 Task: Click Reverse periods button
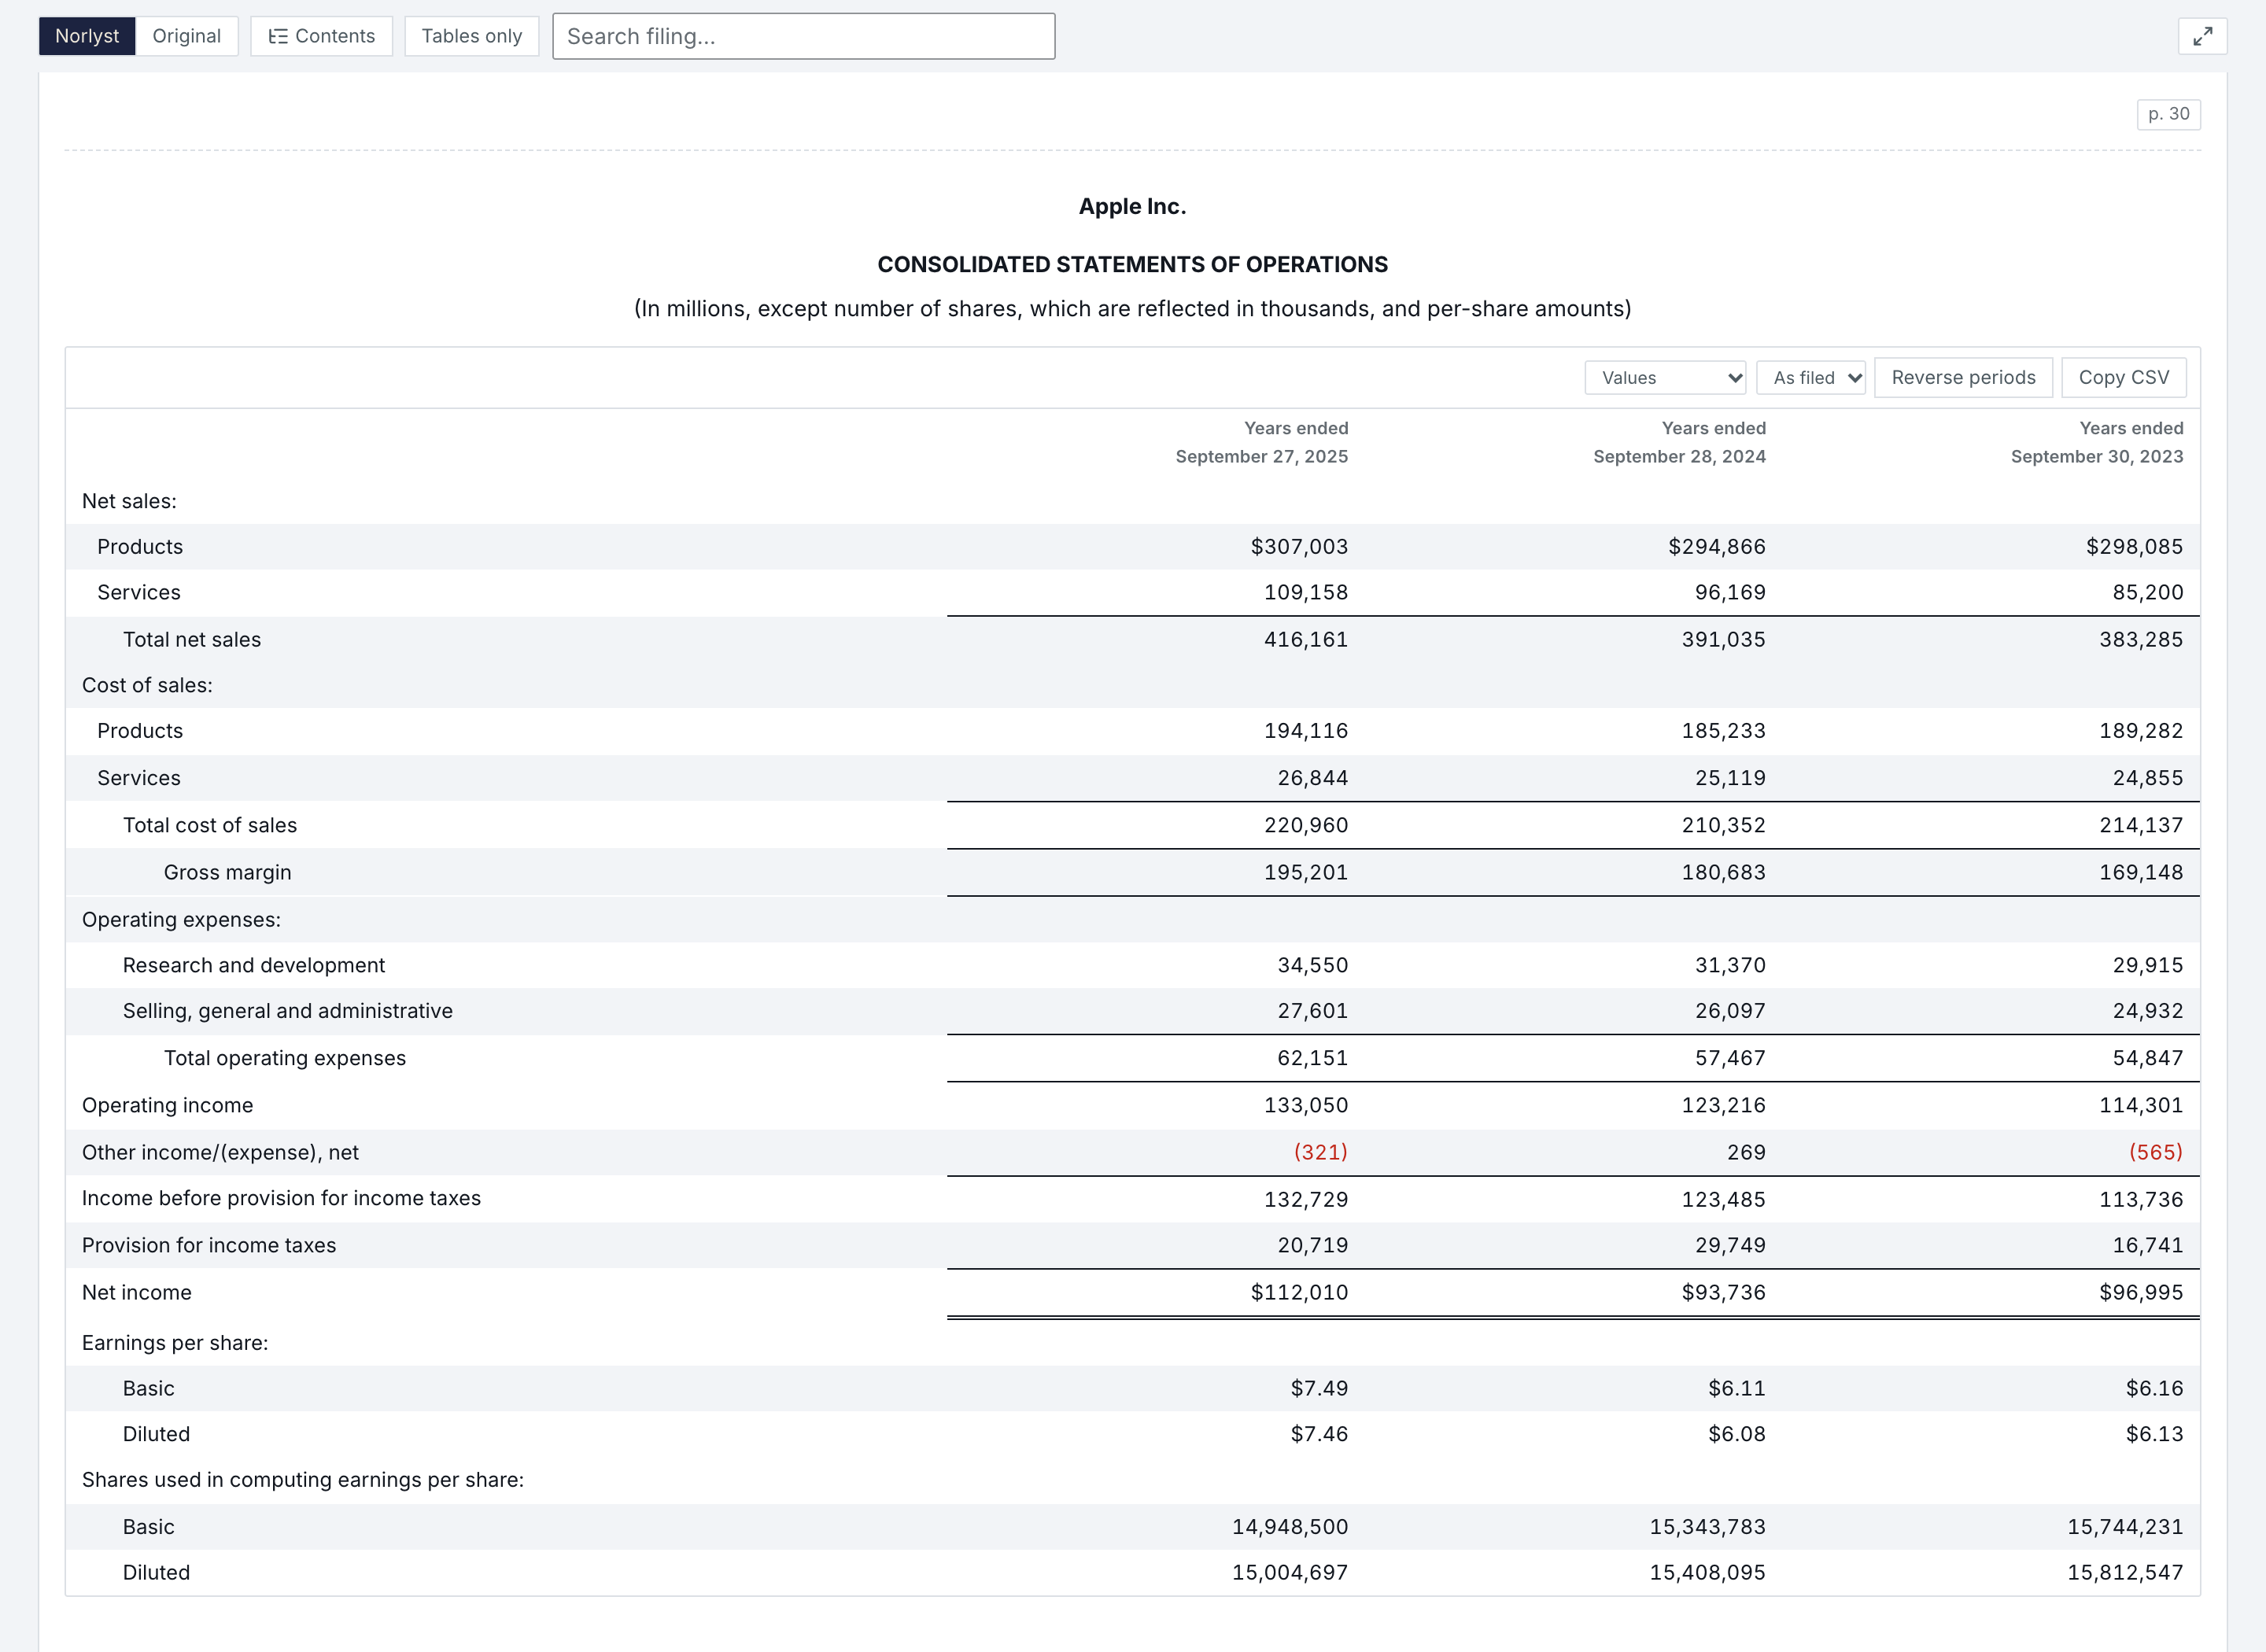(x=1963, y=377)
